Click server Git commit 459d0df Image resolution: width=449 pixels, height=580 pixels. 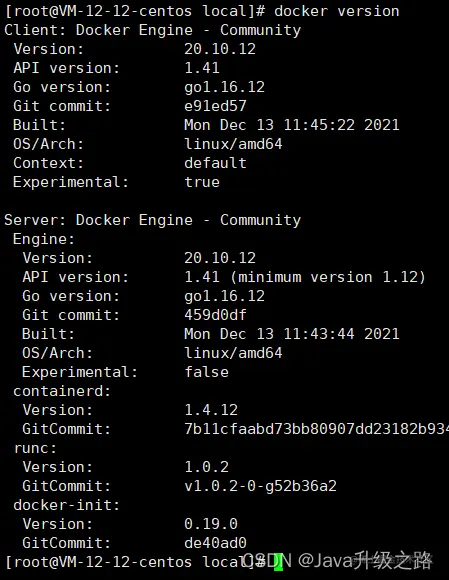click(x=215, y=315)
